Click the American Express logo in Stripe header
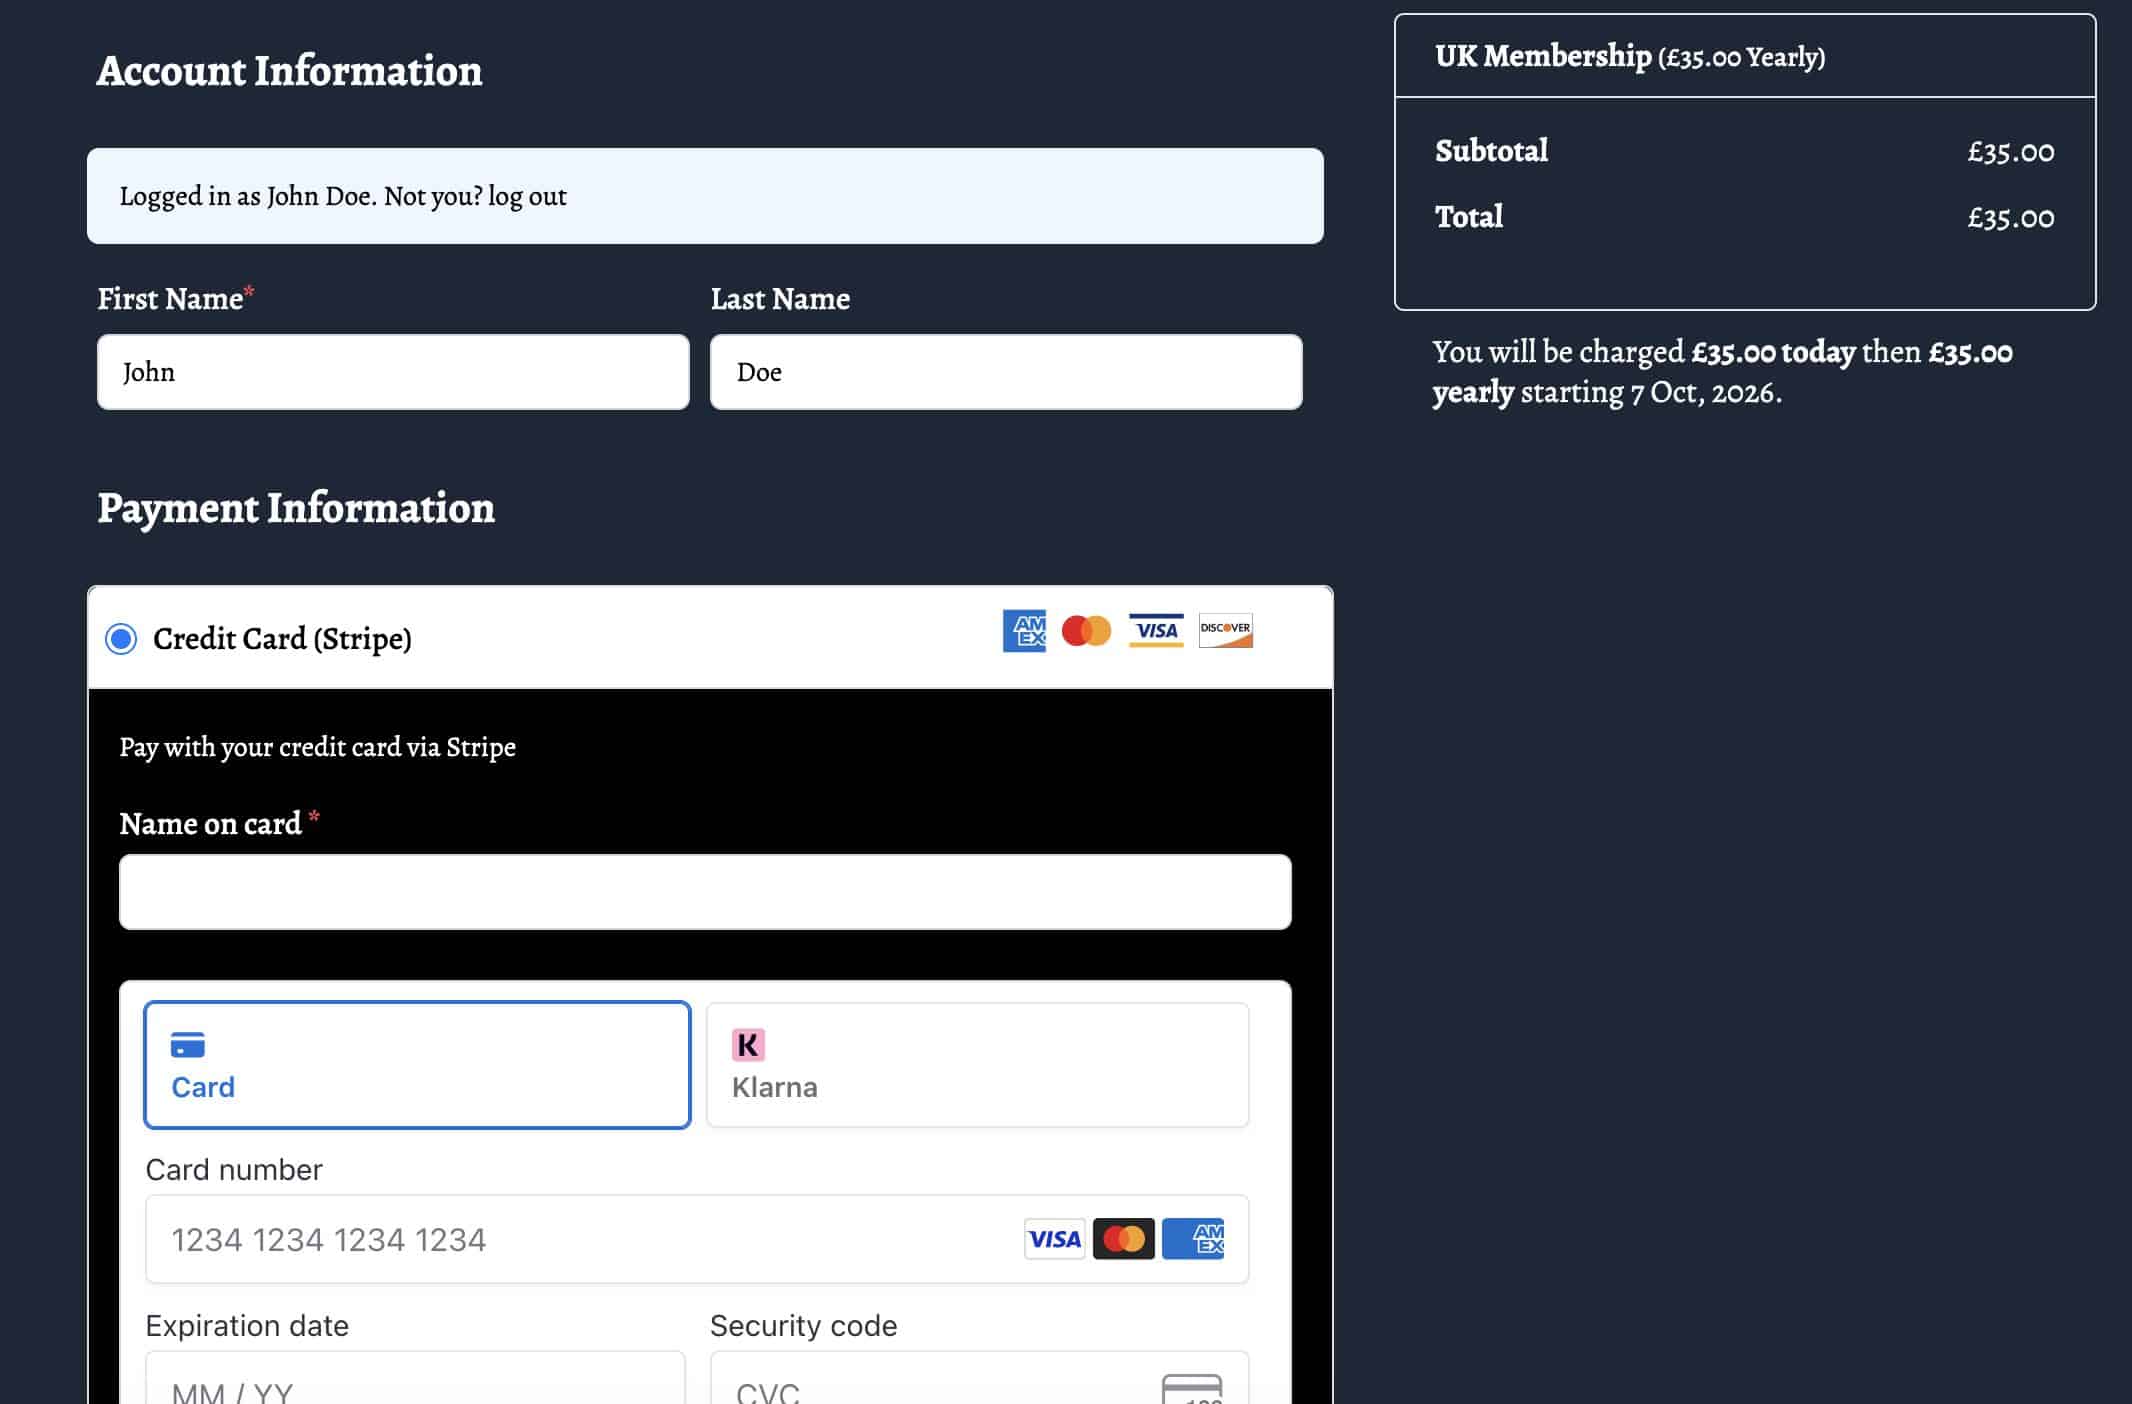 [x=1024, y=631]
